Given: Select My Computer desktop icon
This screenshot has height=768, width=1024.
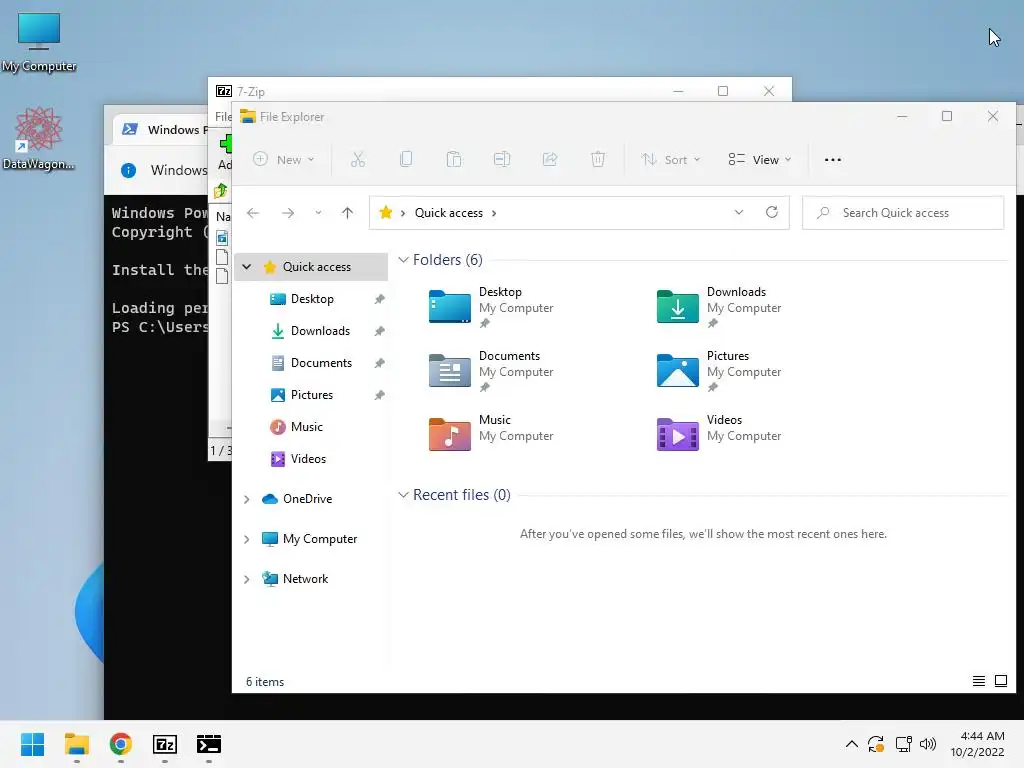Looking at the screenshot, I should click(39, 42).
